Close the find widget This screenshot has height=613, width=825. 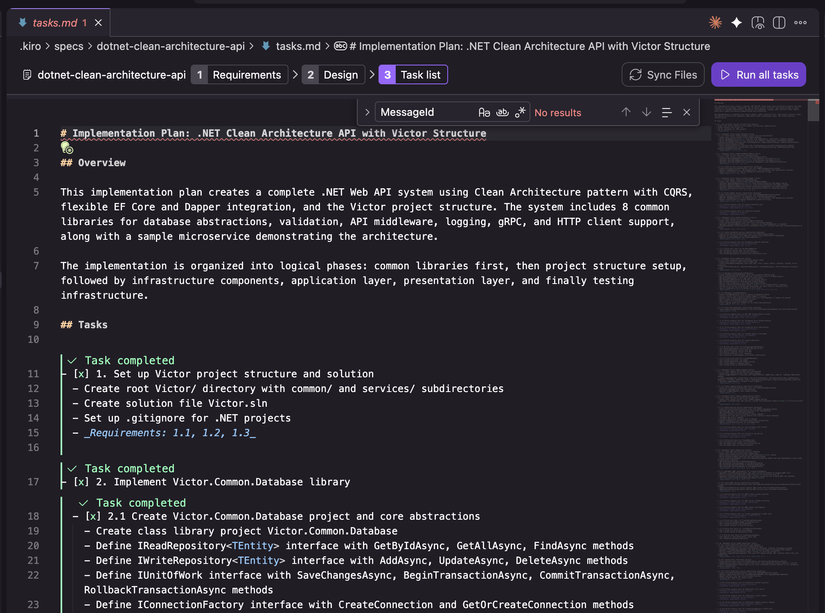tap(687, 112)
